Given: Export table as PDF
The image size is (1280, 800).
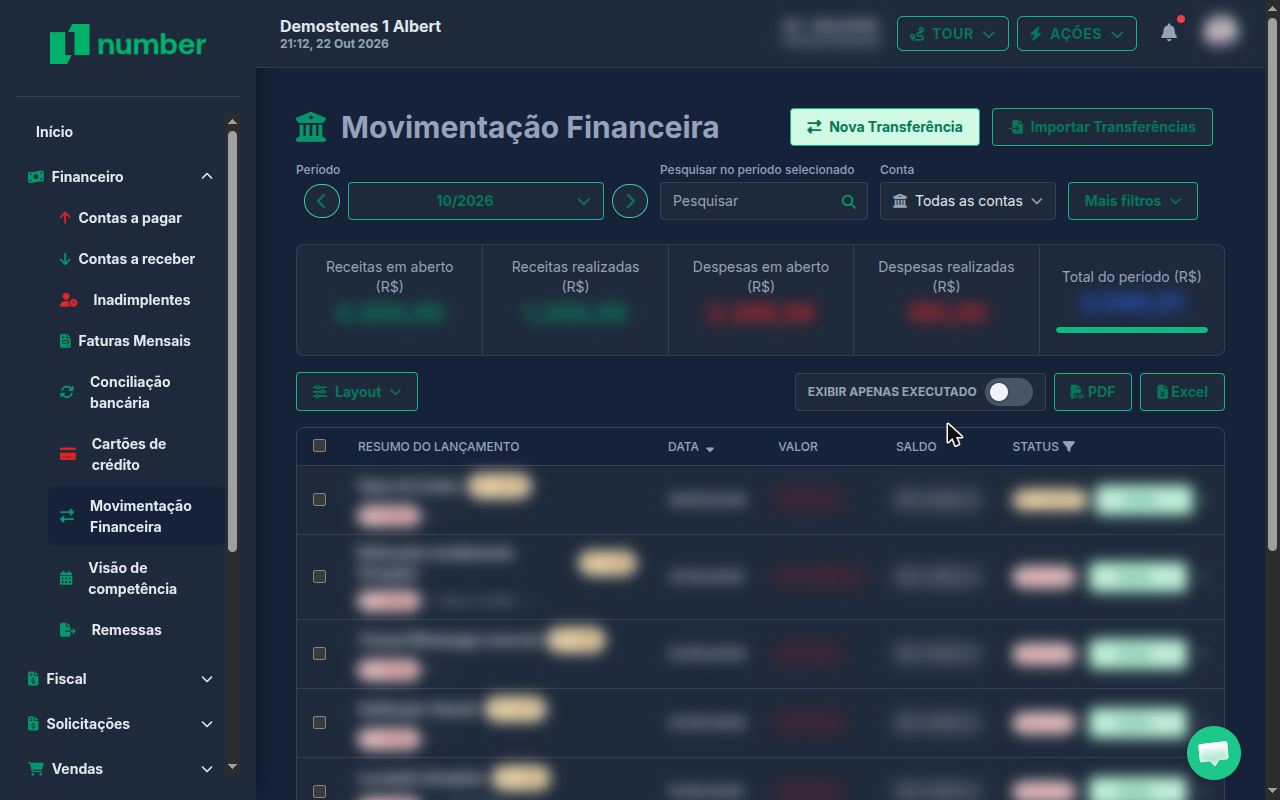Looking at the screenshot, I should (x=1093, y=392).
